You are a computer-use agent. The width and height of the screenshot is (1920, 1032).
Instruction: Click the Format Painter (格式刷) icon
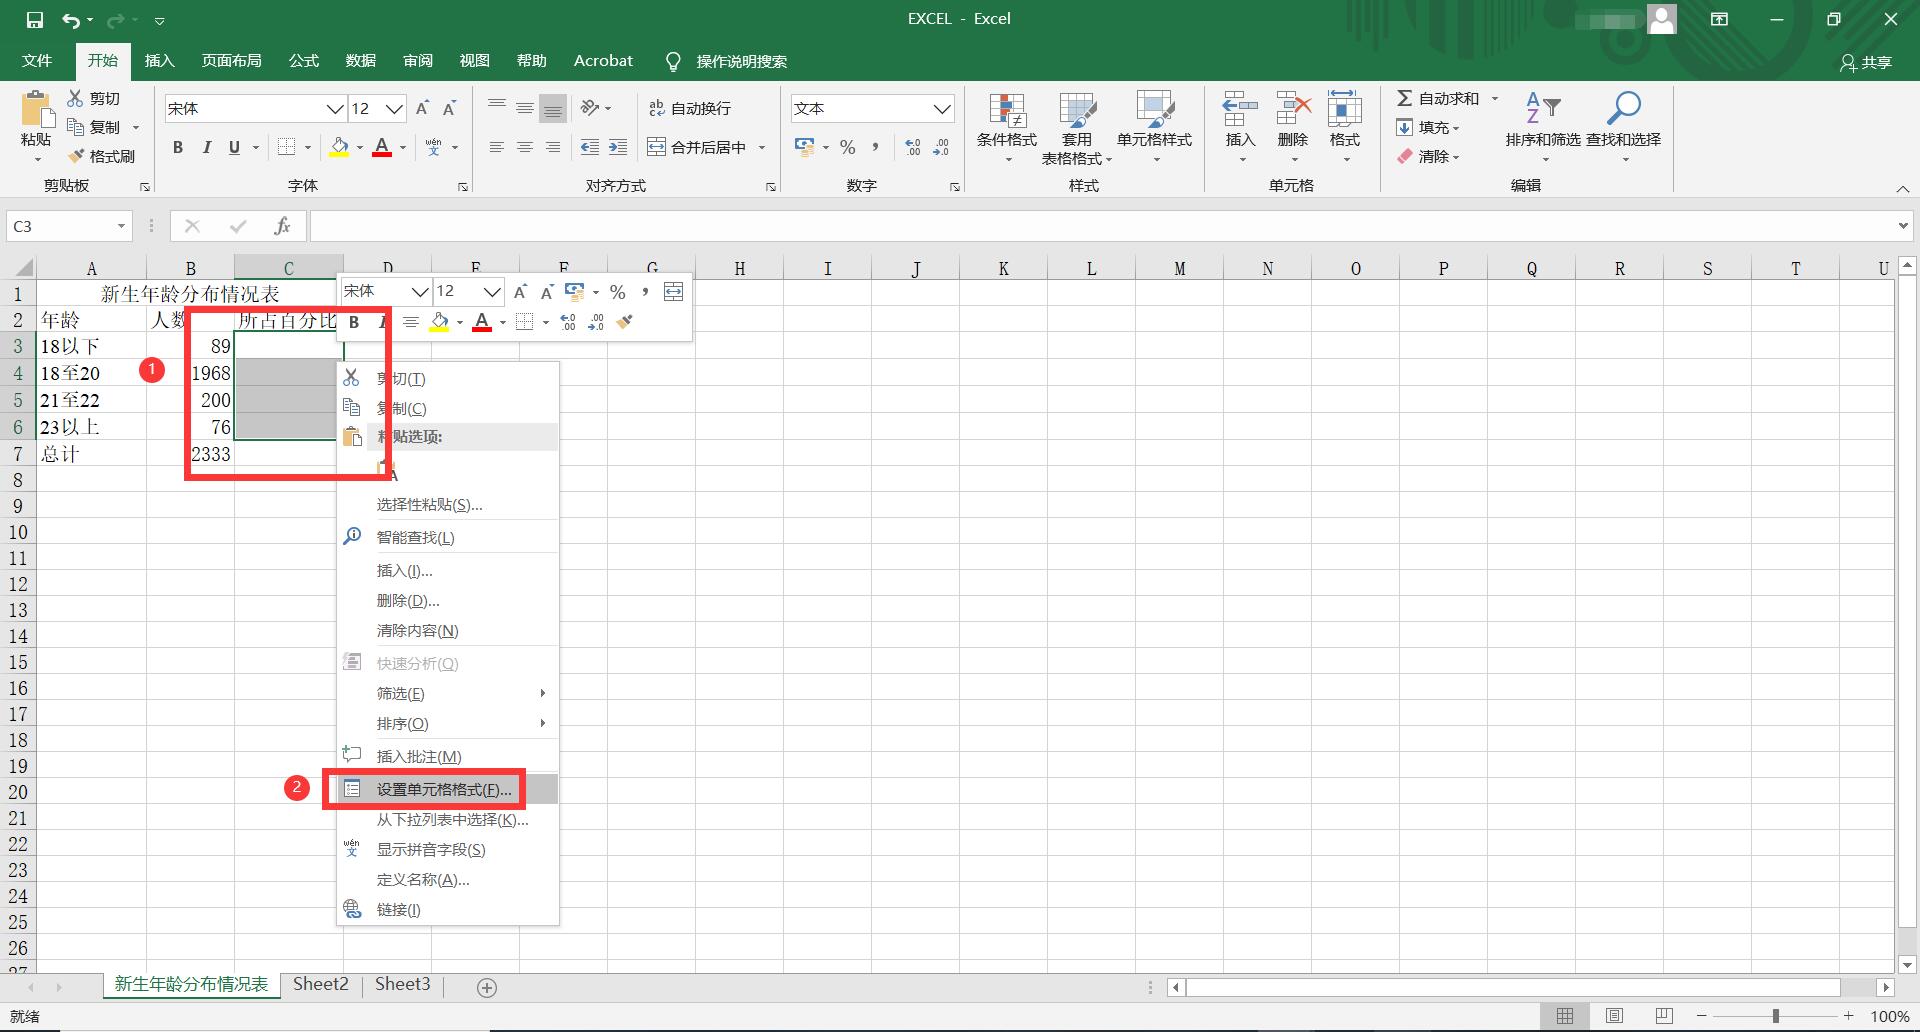[x=76, y=157]
